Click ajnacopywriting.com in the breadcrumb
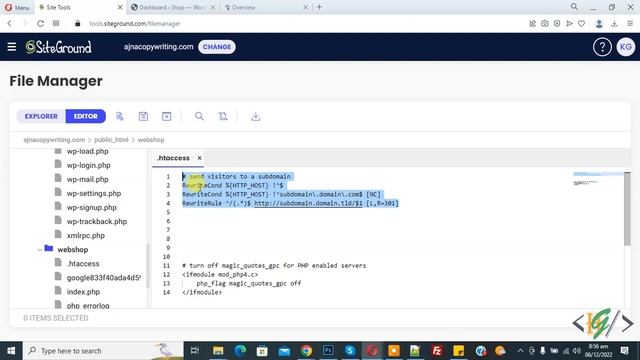 tap(54, 140)
